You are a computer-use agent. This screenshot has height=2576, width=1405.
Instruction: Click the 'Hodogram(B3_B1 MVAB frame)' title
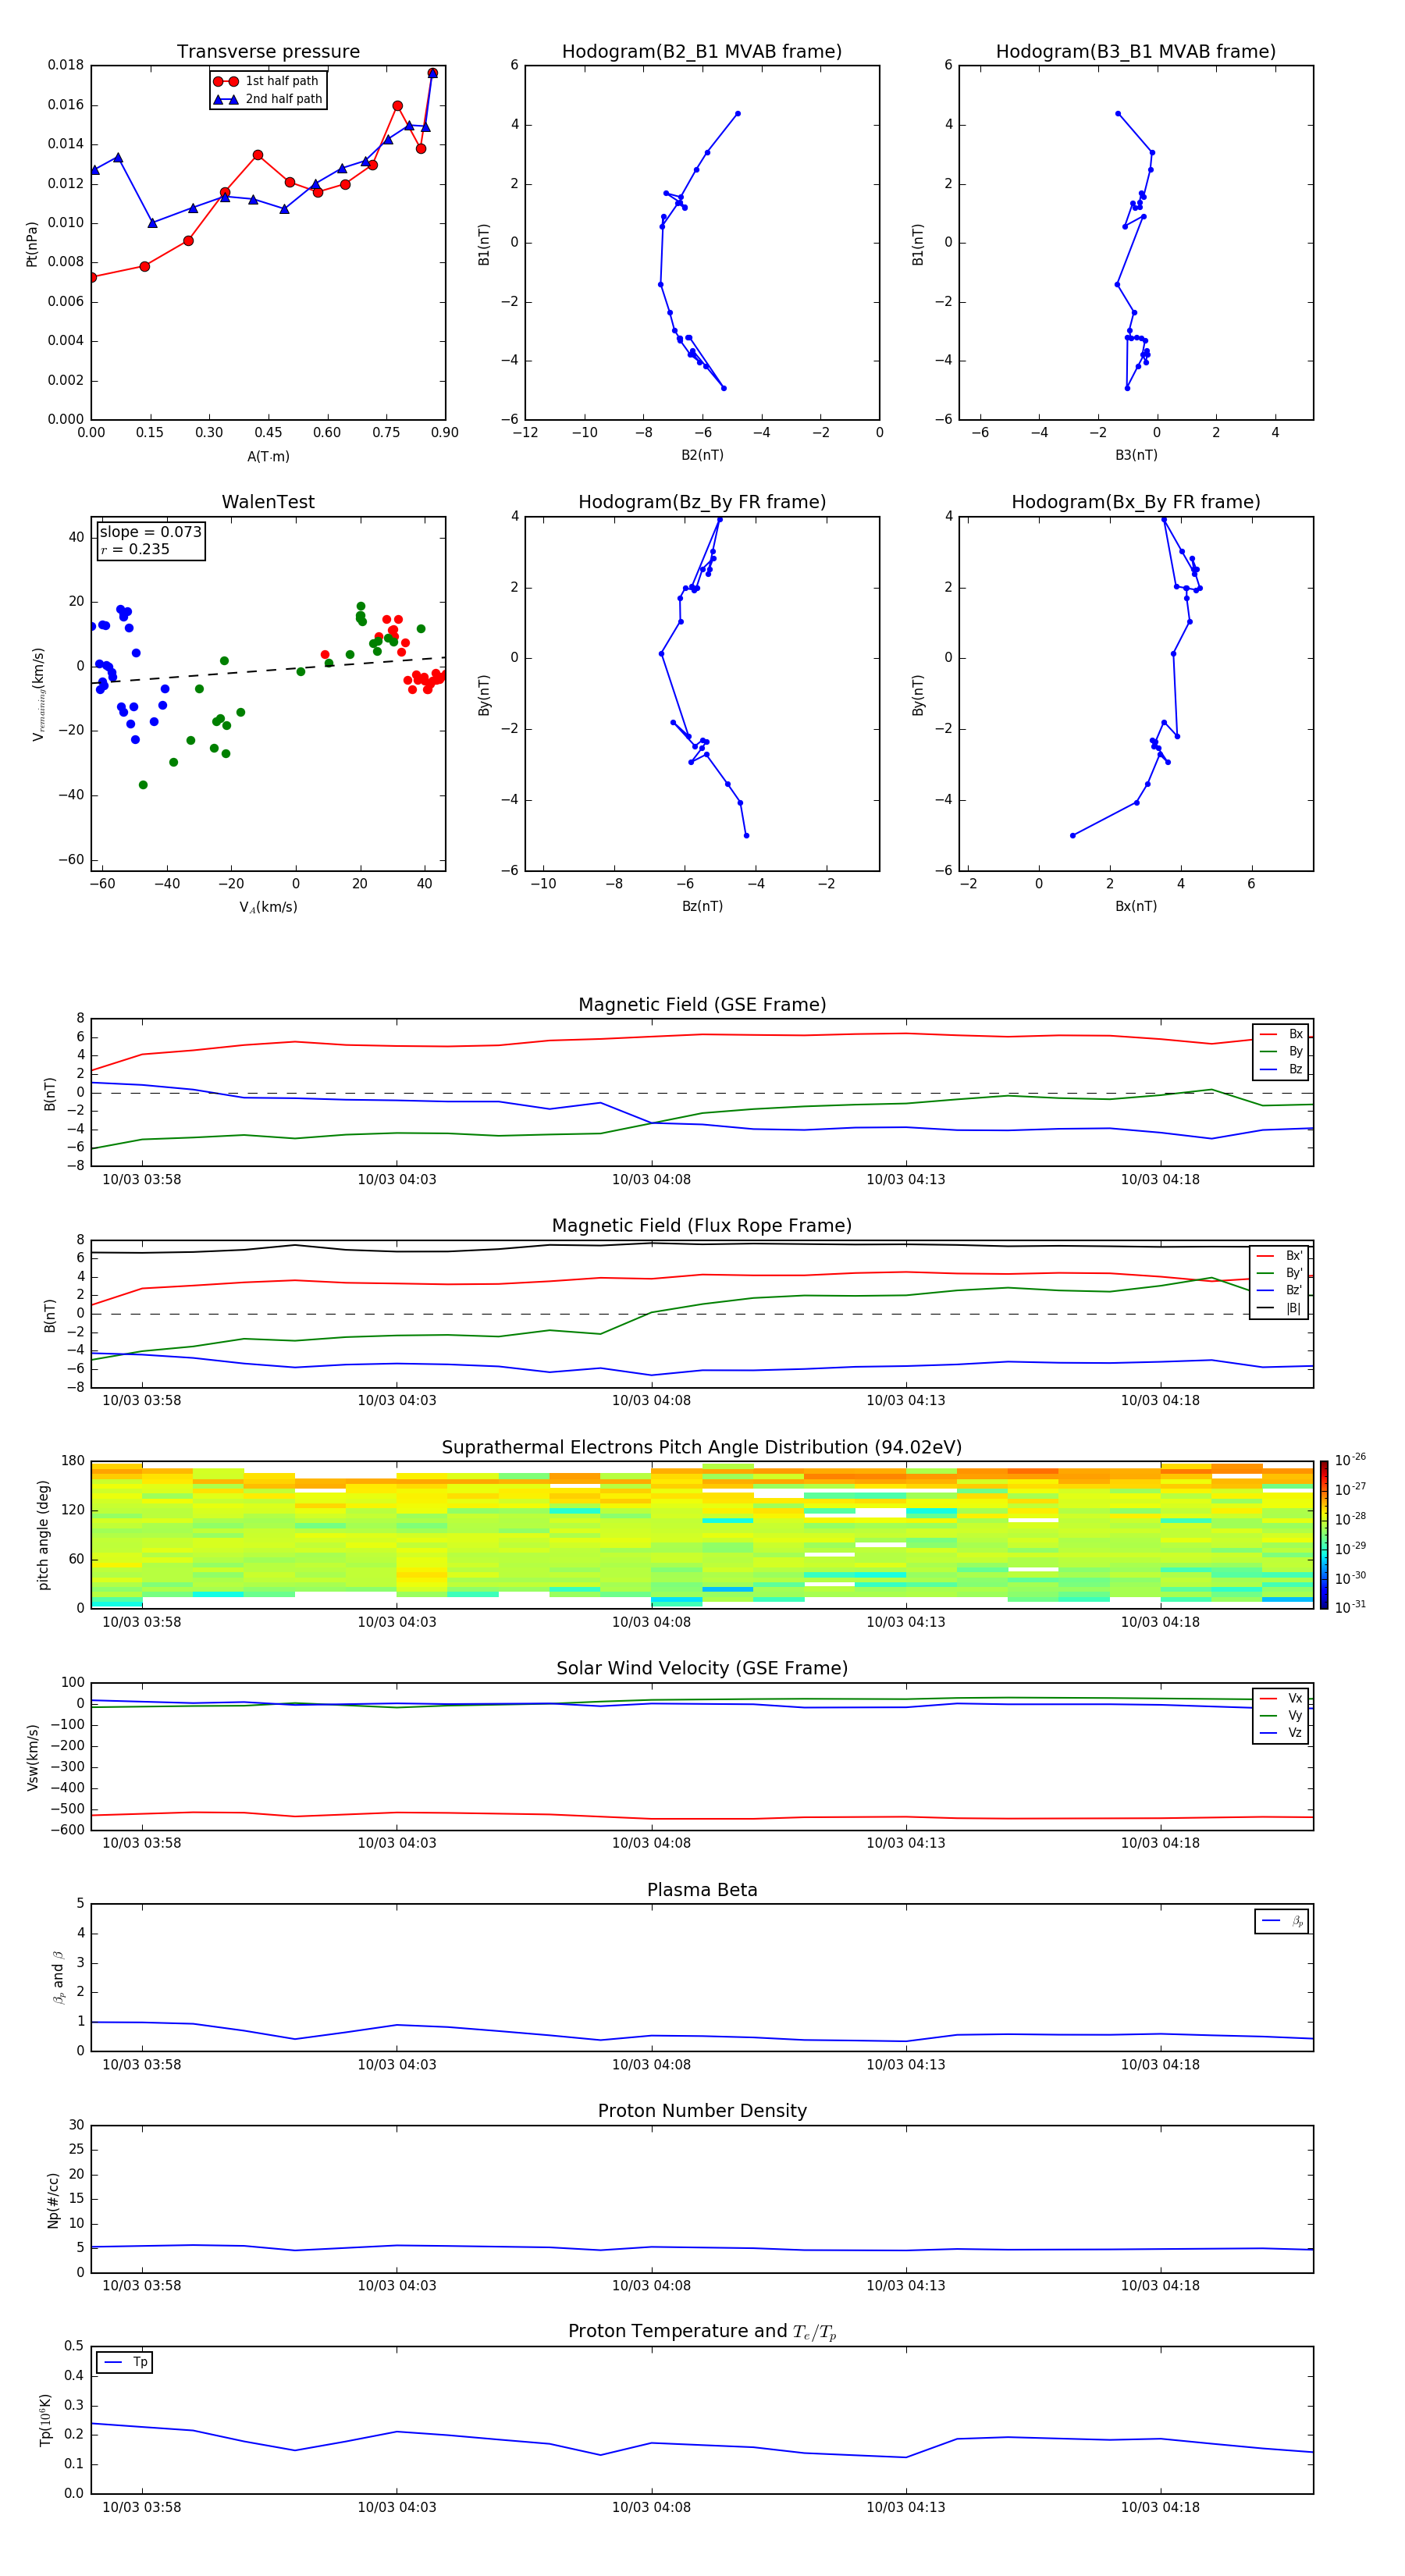coord(1136,52)
